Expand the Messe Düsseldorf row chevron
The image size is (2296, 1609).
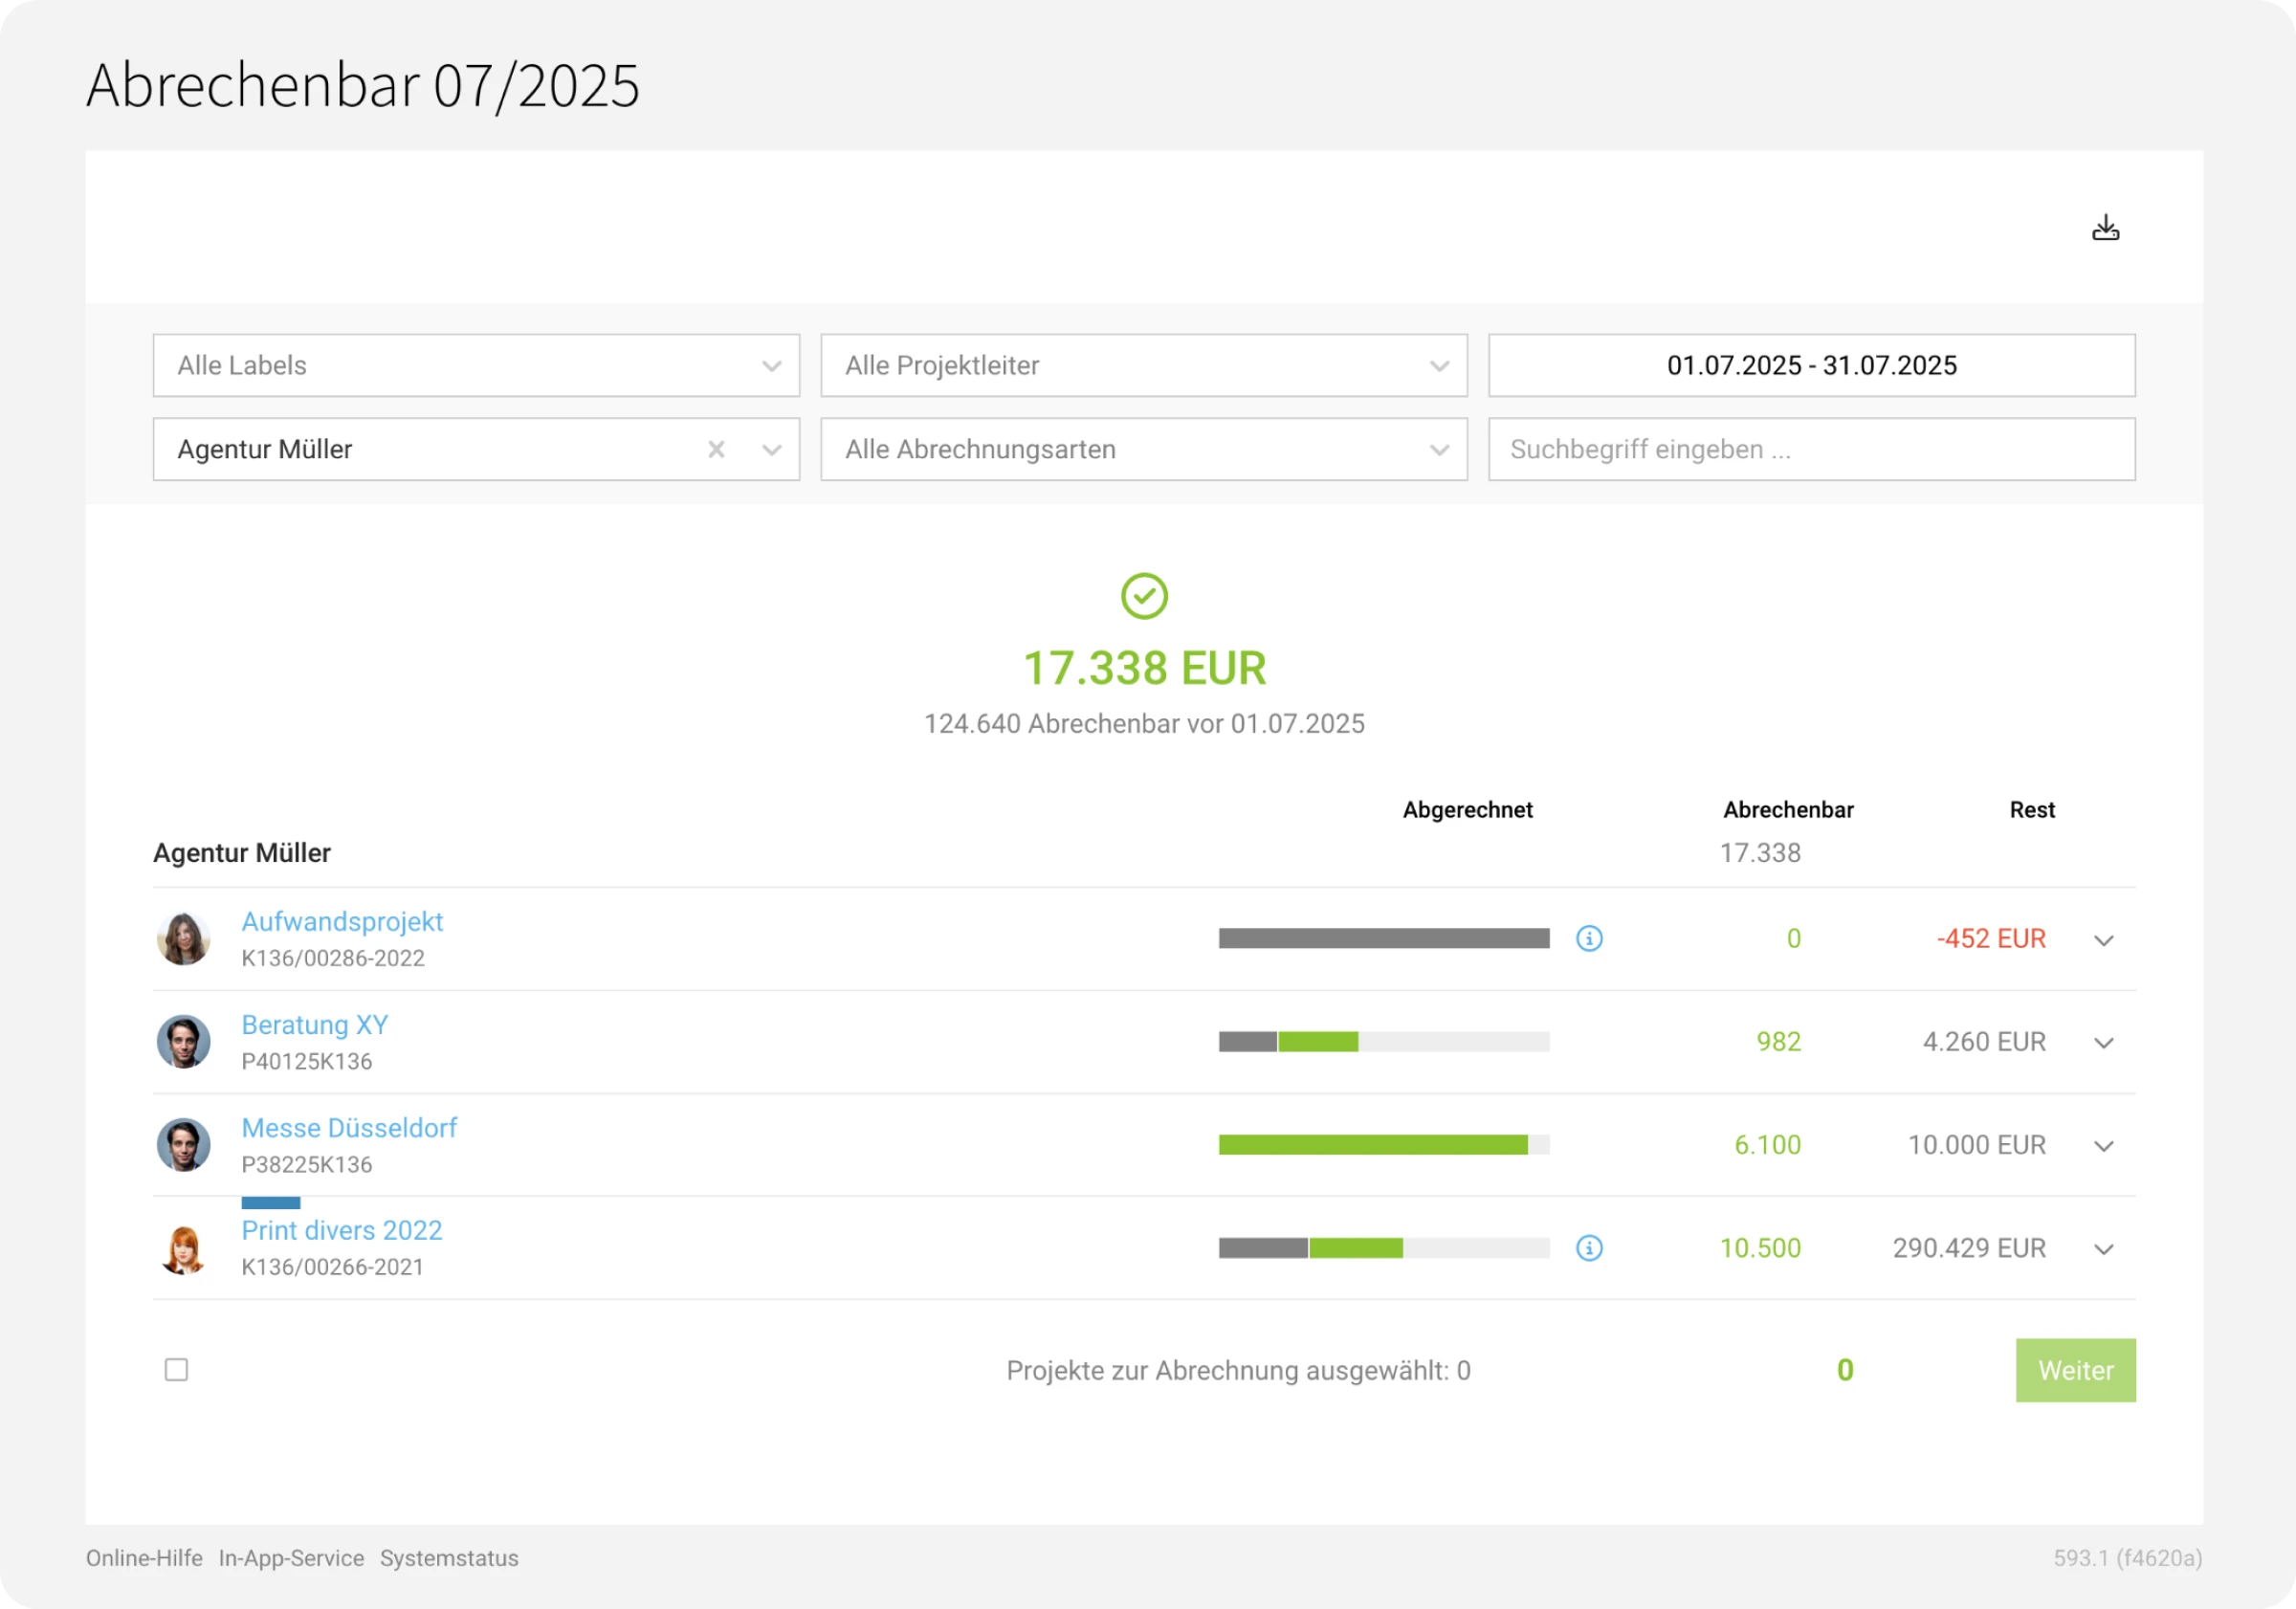click(x=2103, y=1146)
